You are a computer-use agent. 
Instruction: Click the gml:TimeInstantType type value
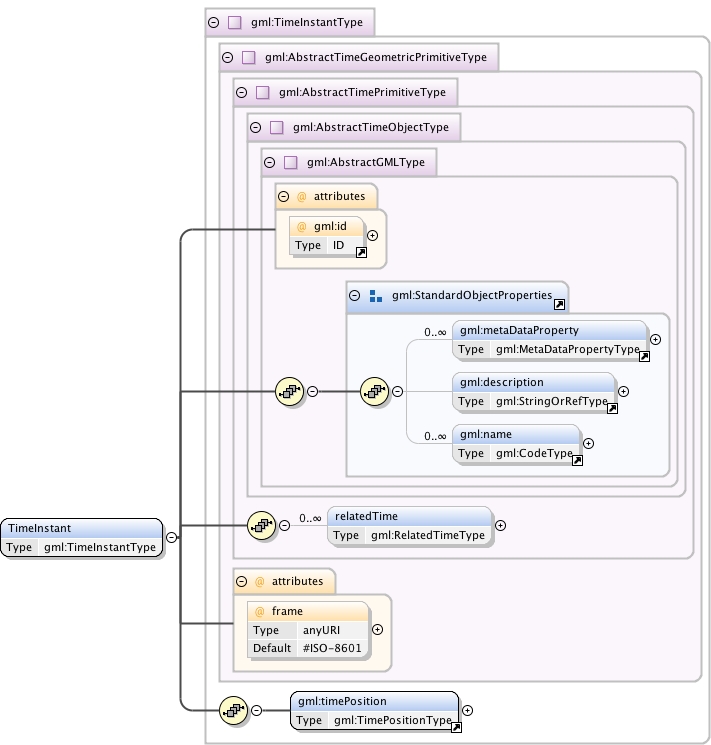coord(100,547)
